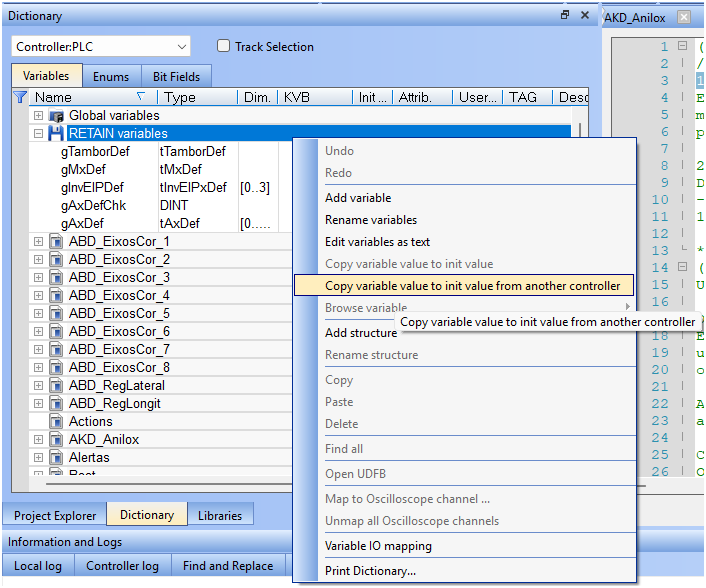Click the vertical scrollbar of variable list
This screenshot has width=706, height=588.
tap(579, 130)
